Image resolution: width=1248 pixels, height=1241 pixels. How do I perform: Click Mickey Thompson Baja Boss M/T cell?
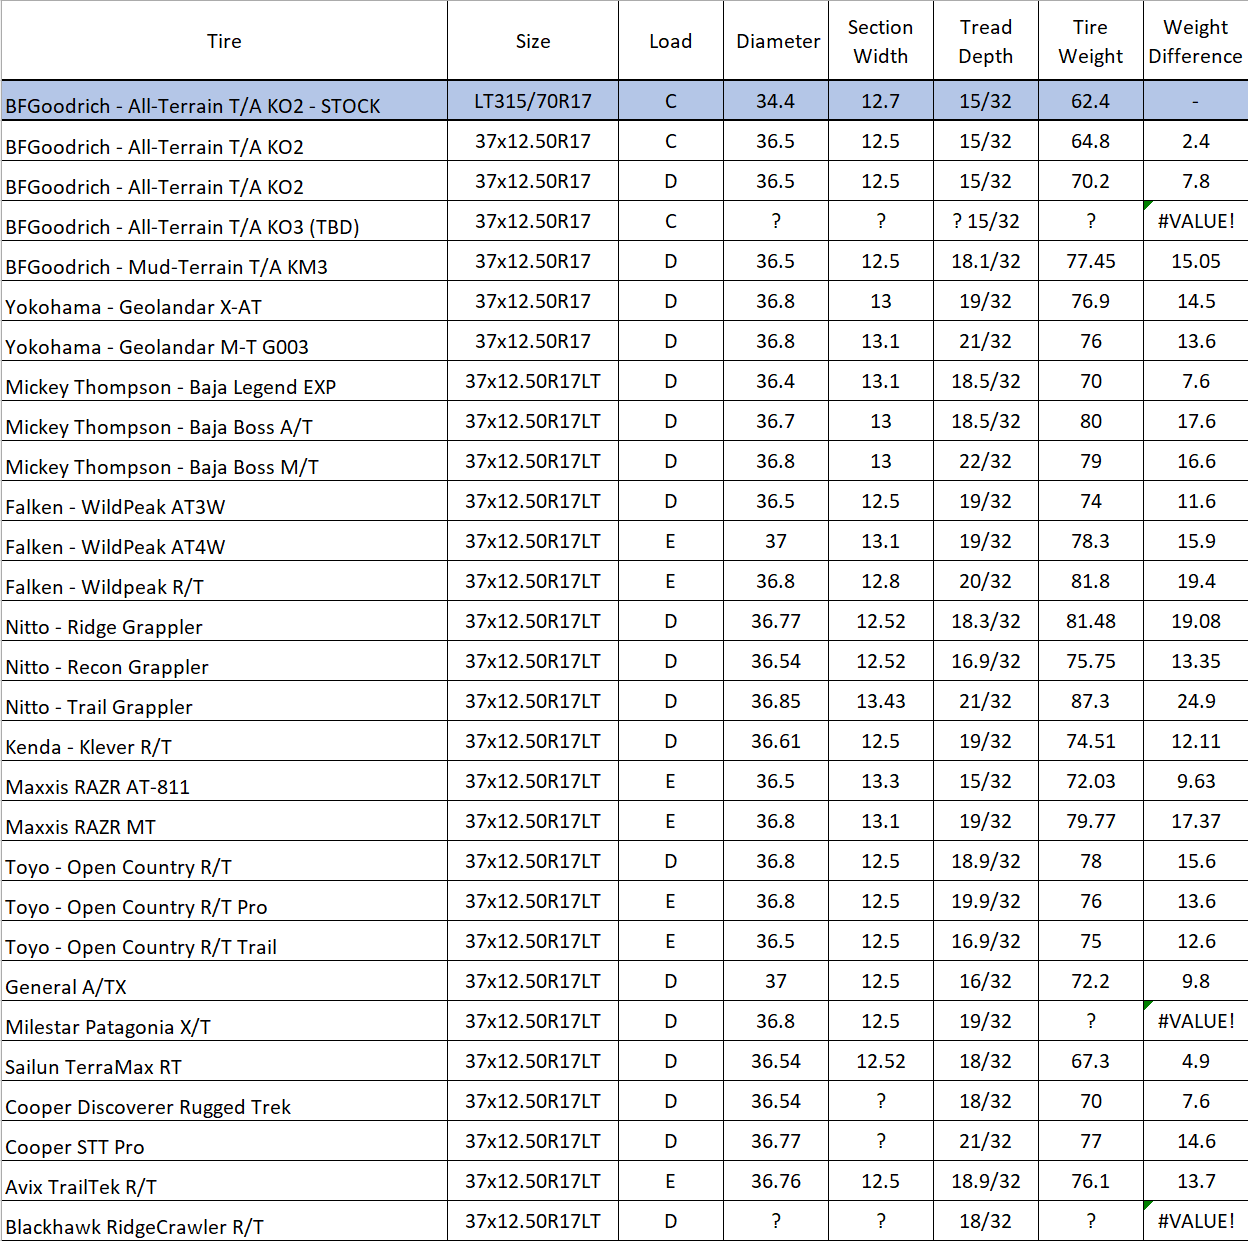pyautogui.click(x=224, y=461)
